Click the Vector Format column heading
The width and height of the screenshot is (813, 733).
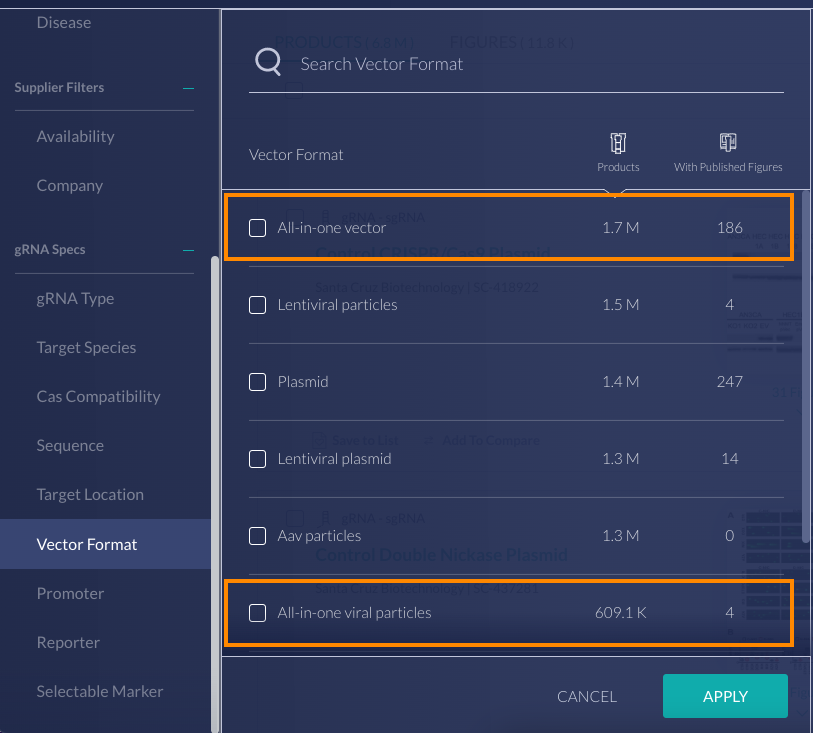[296, 155]
